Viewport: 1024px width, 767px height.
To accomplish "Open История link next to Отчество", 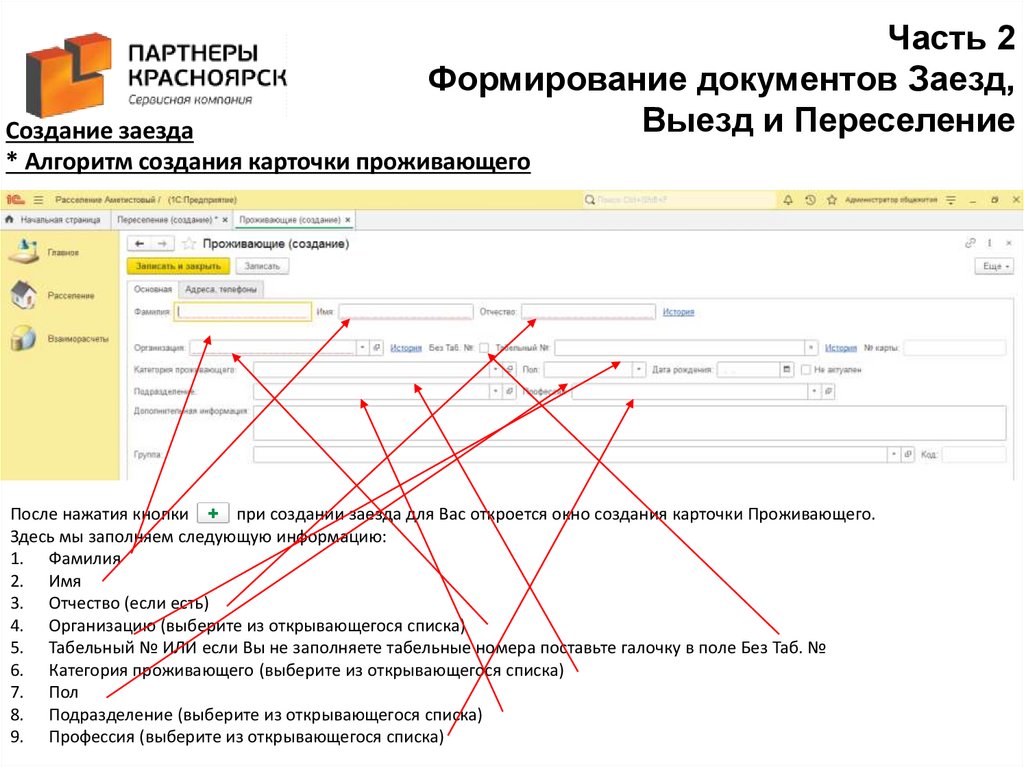I will [679, 312].
